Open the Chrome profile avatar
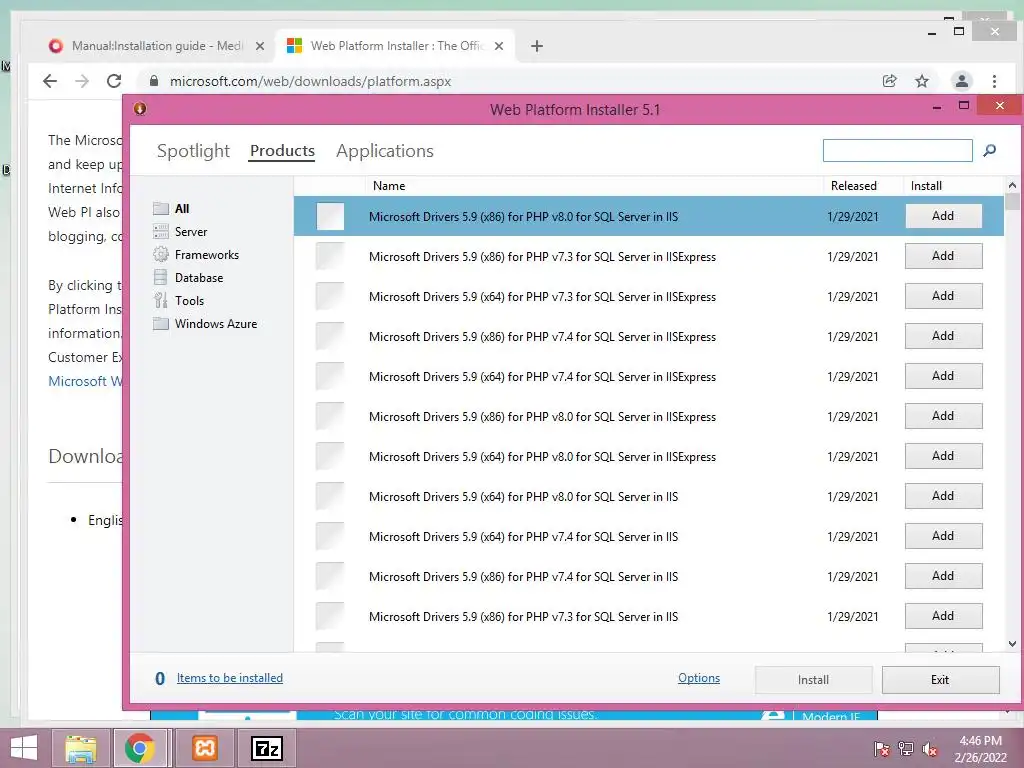 click(961, 81)
